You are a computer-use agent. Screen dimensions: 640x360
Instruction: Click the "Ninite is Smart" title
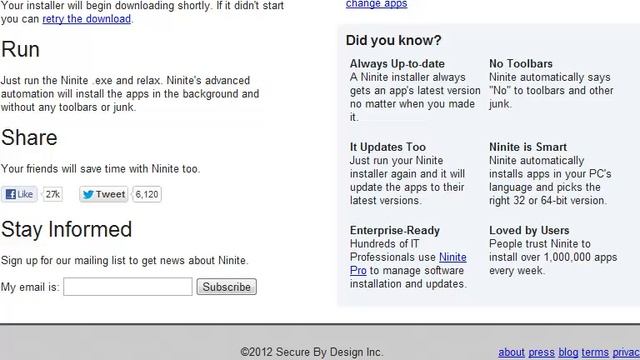(x=528, y=147)
